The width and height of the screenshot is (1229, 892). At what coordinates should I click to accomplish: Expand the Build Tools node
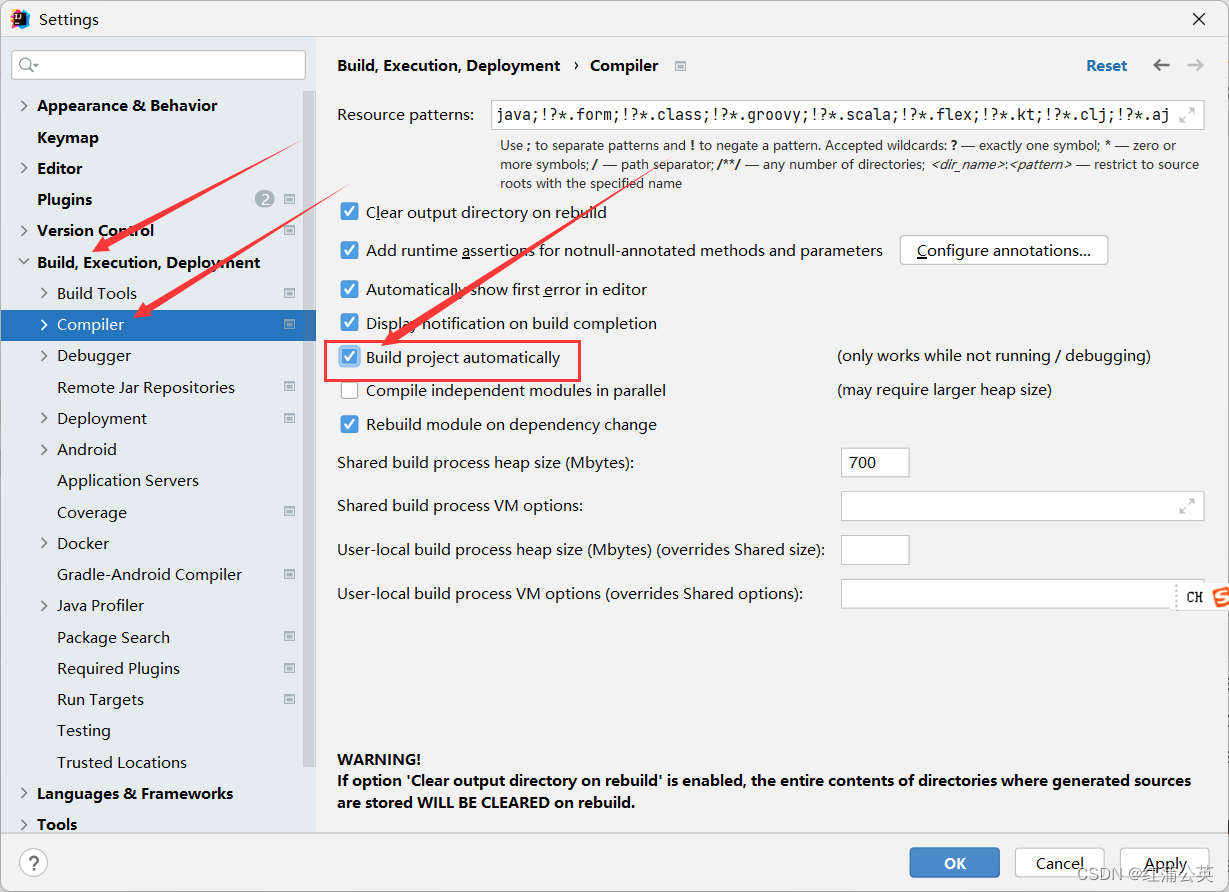(x=44, y=293)
